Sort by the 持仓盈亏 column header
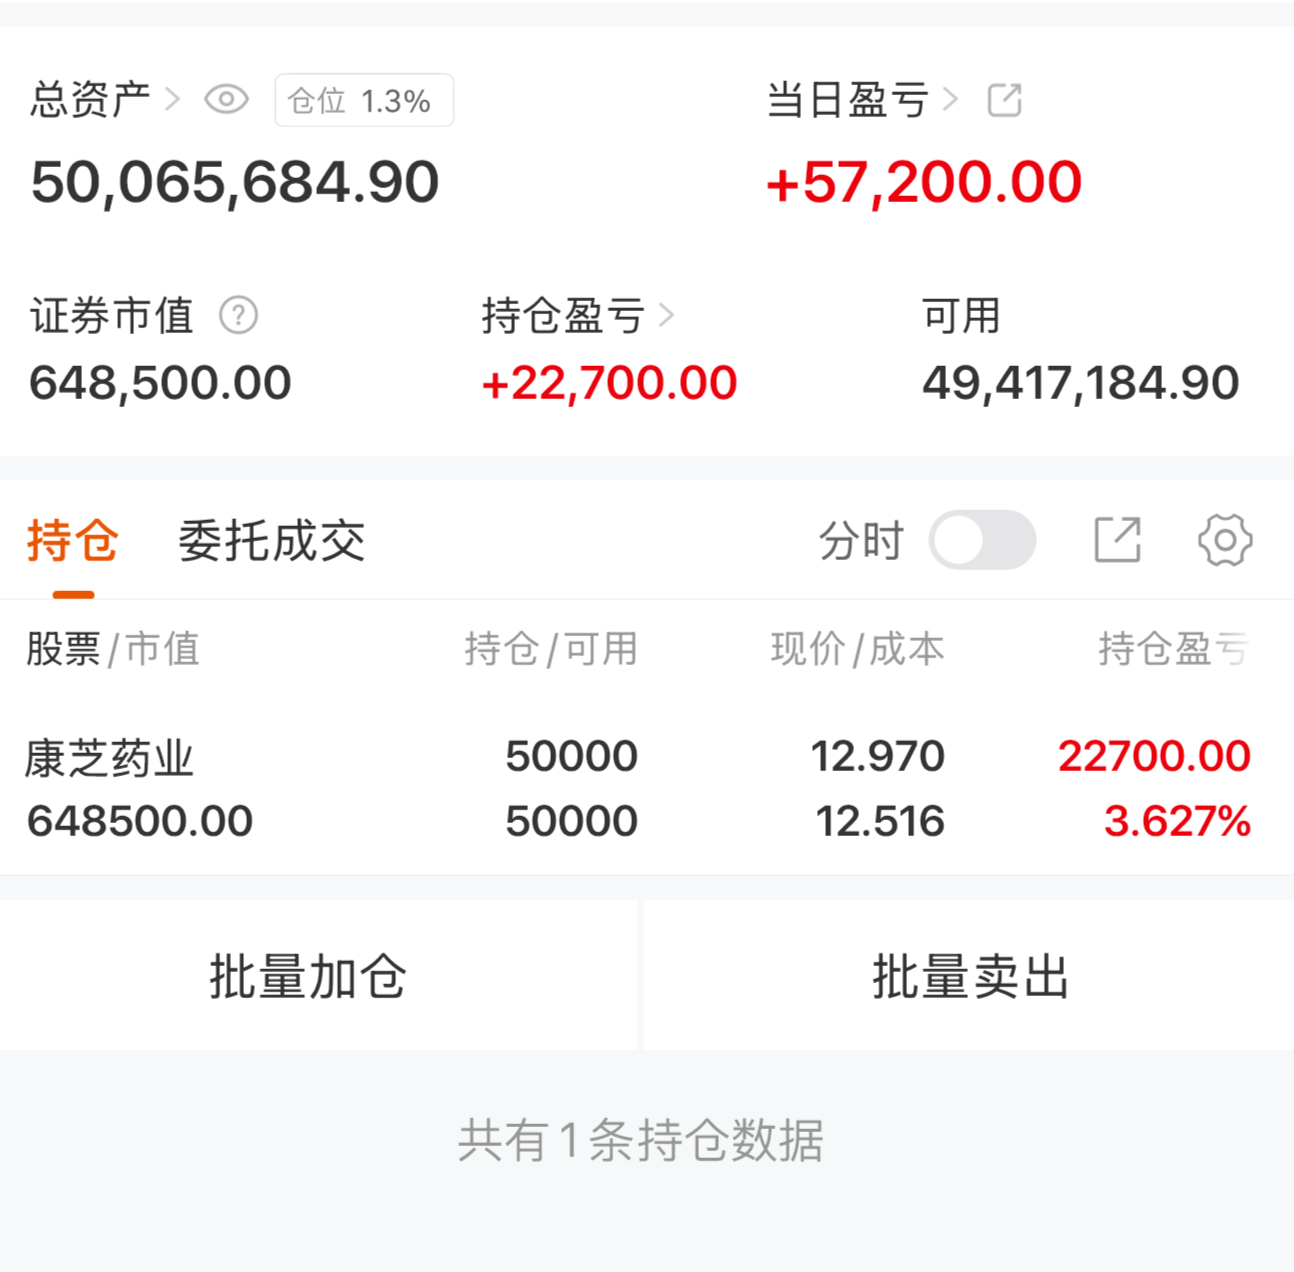Screen dimensions: 1294x1272 click(x=1173, y=649)
